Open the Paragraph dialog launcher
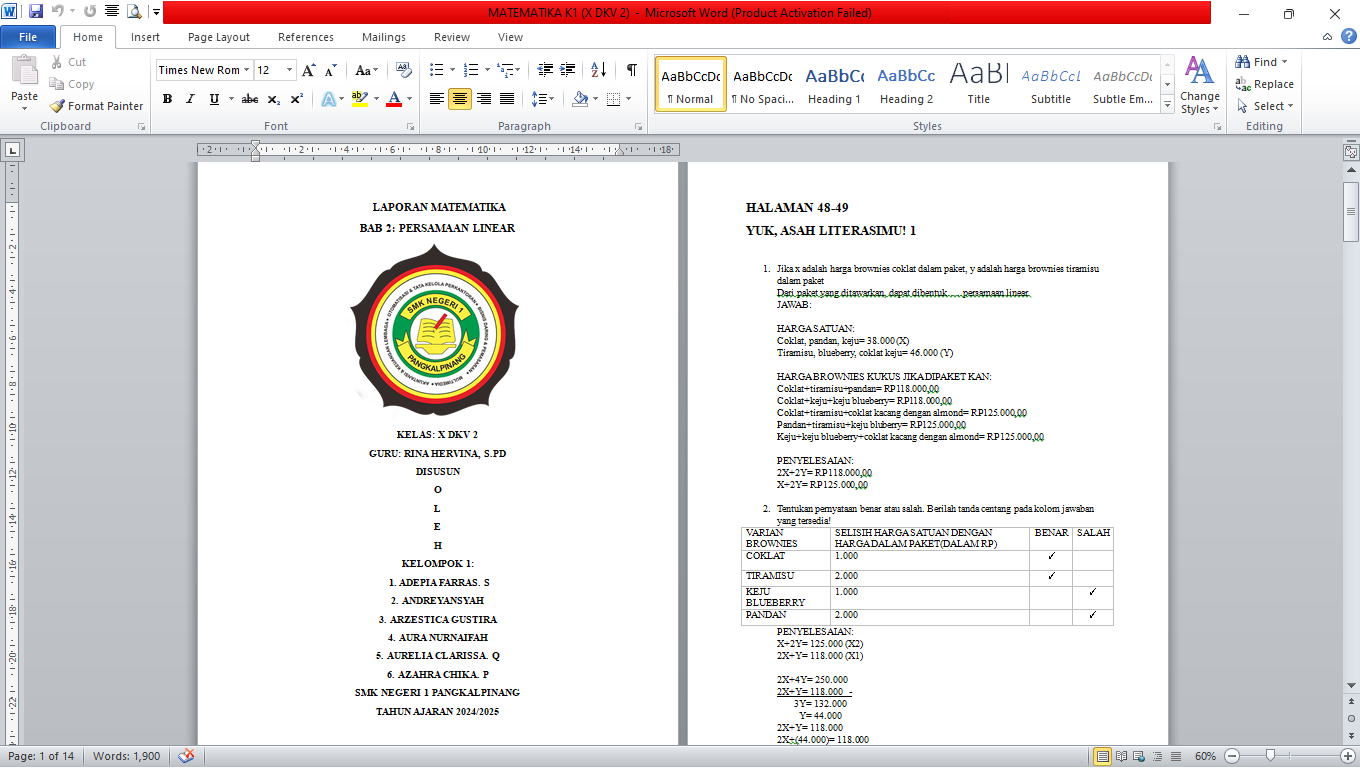This screenshot has width=1360, height=768. (638, 127)
